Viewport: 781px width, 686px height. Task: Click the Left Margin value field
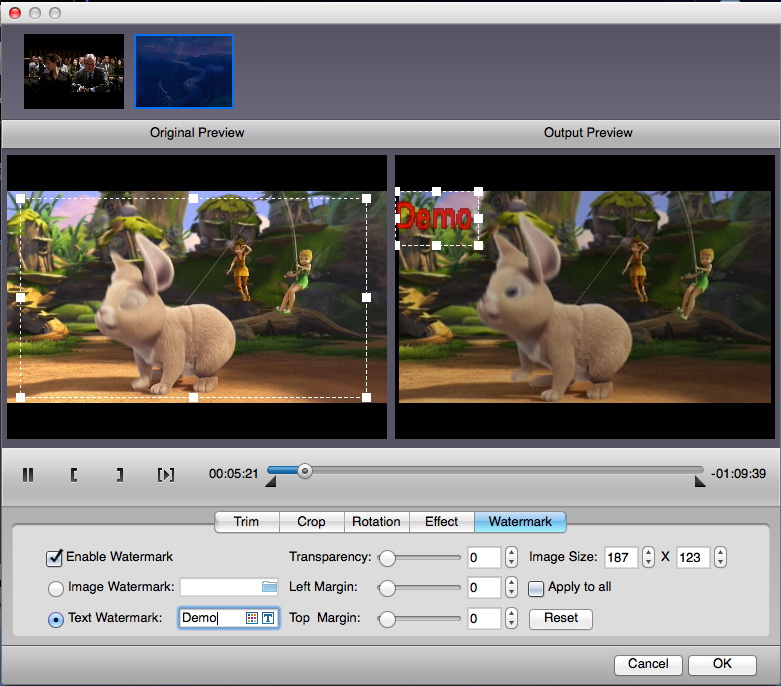click(x=484, y=588)
